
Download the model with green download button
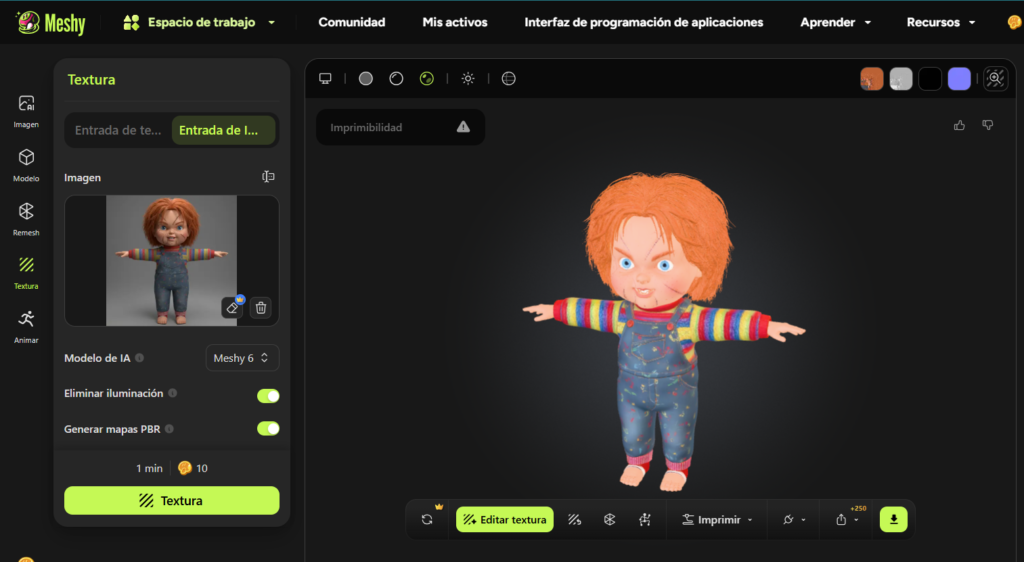click(893, 520)
